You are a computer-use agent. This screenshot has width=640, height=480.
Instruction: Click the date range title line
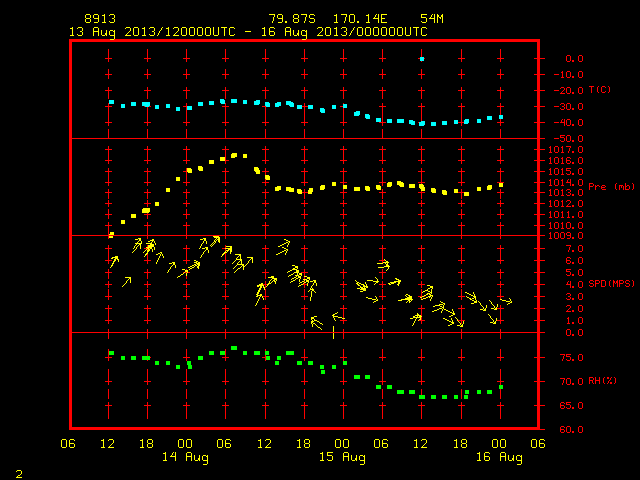click(248, 32)
